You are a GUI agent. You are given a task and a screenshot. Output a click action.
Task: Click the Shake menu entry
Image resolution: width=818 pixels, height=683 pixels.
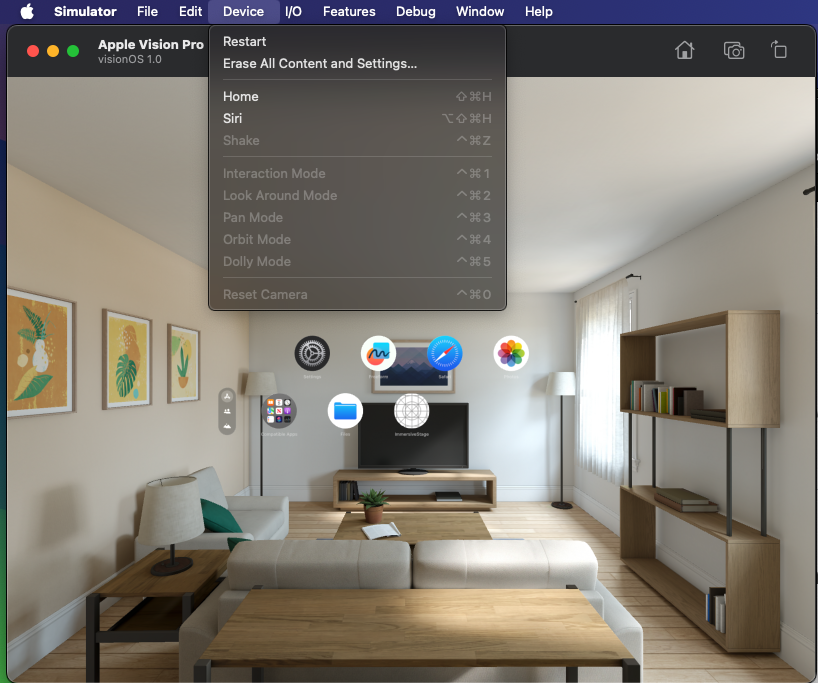pyautogui.click(x=357, y=140)
